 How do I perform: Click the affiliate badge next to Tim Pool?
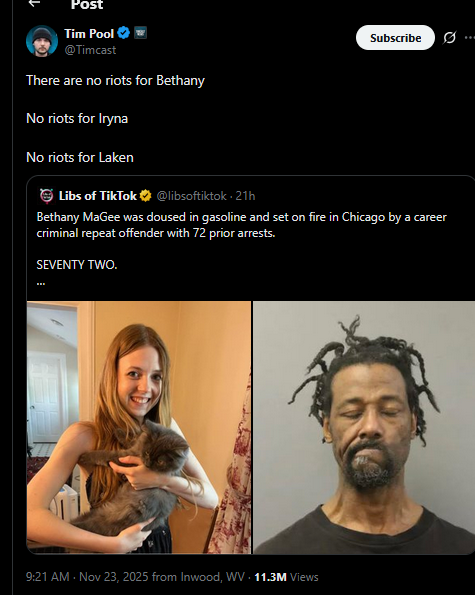pyautogui.click(x=140, y=33)
